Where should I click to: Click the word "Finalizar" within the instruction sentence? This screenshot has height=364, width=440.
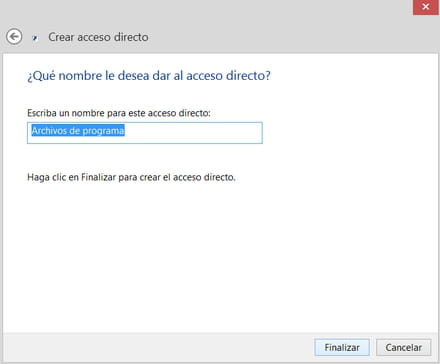[x=99, y=177]
